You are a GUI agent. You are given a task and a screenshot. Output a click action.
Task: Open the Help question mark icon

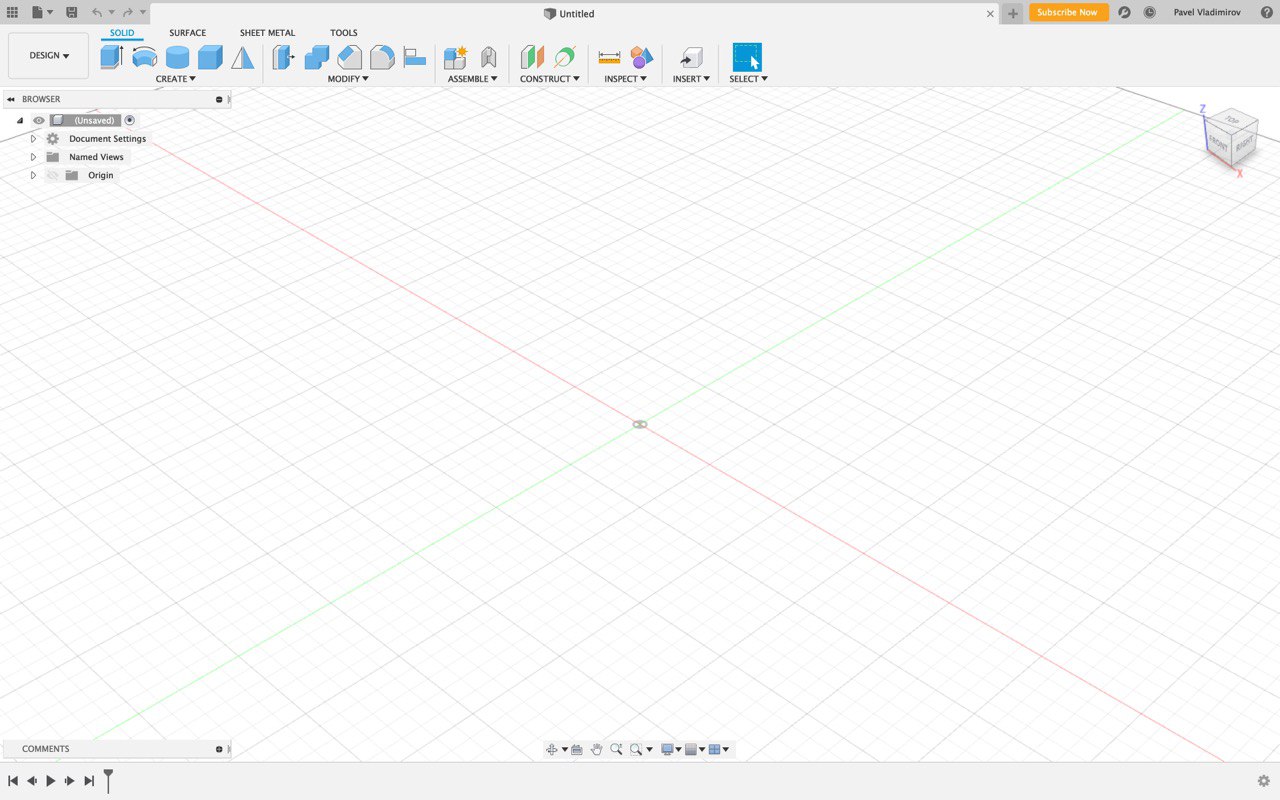[1266, 12]
